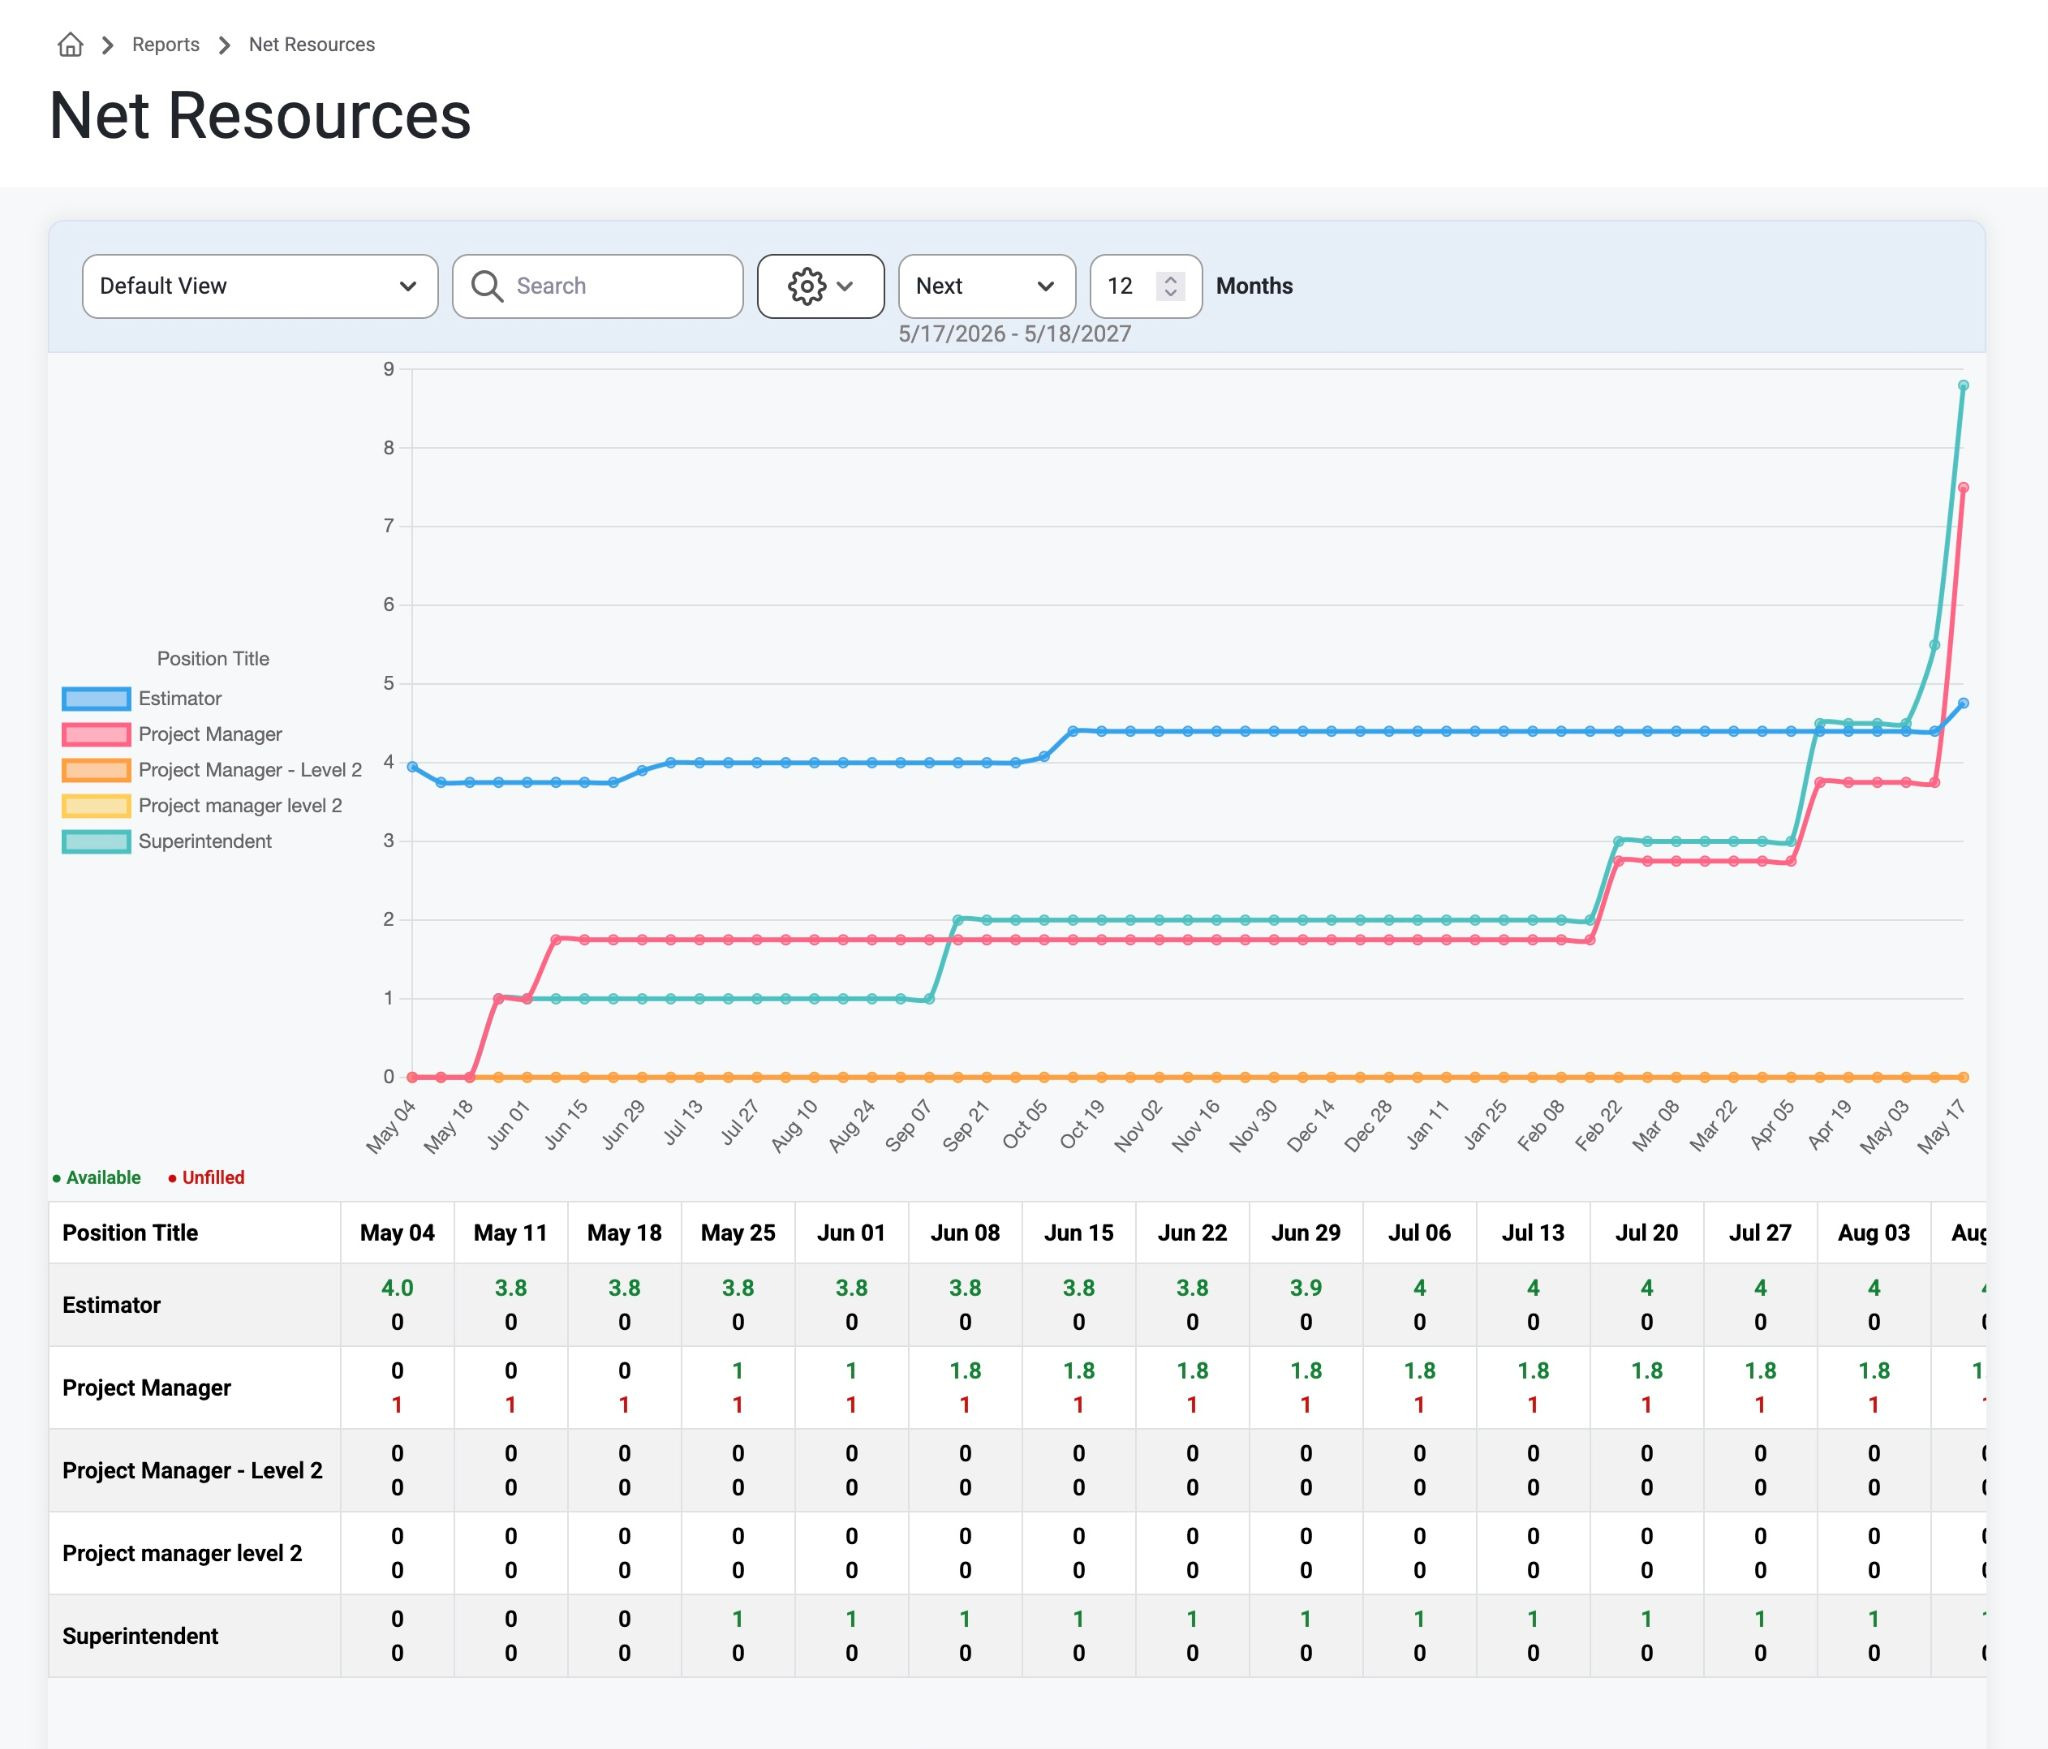The height and width of the screenshot is (1749, 2048).
Task: Click Project manager level 2 yellow swatch
Action: (96, 805)
